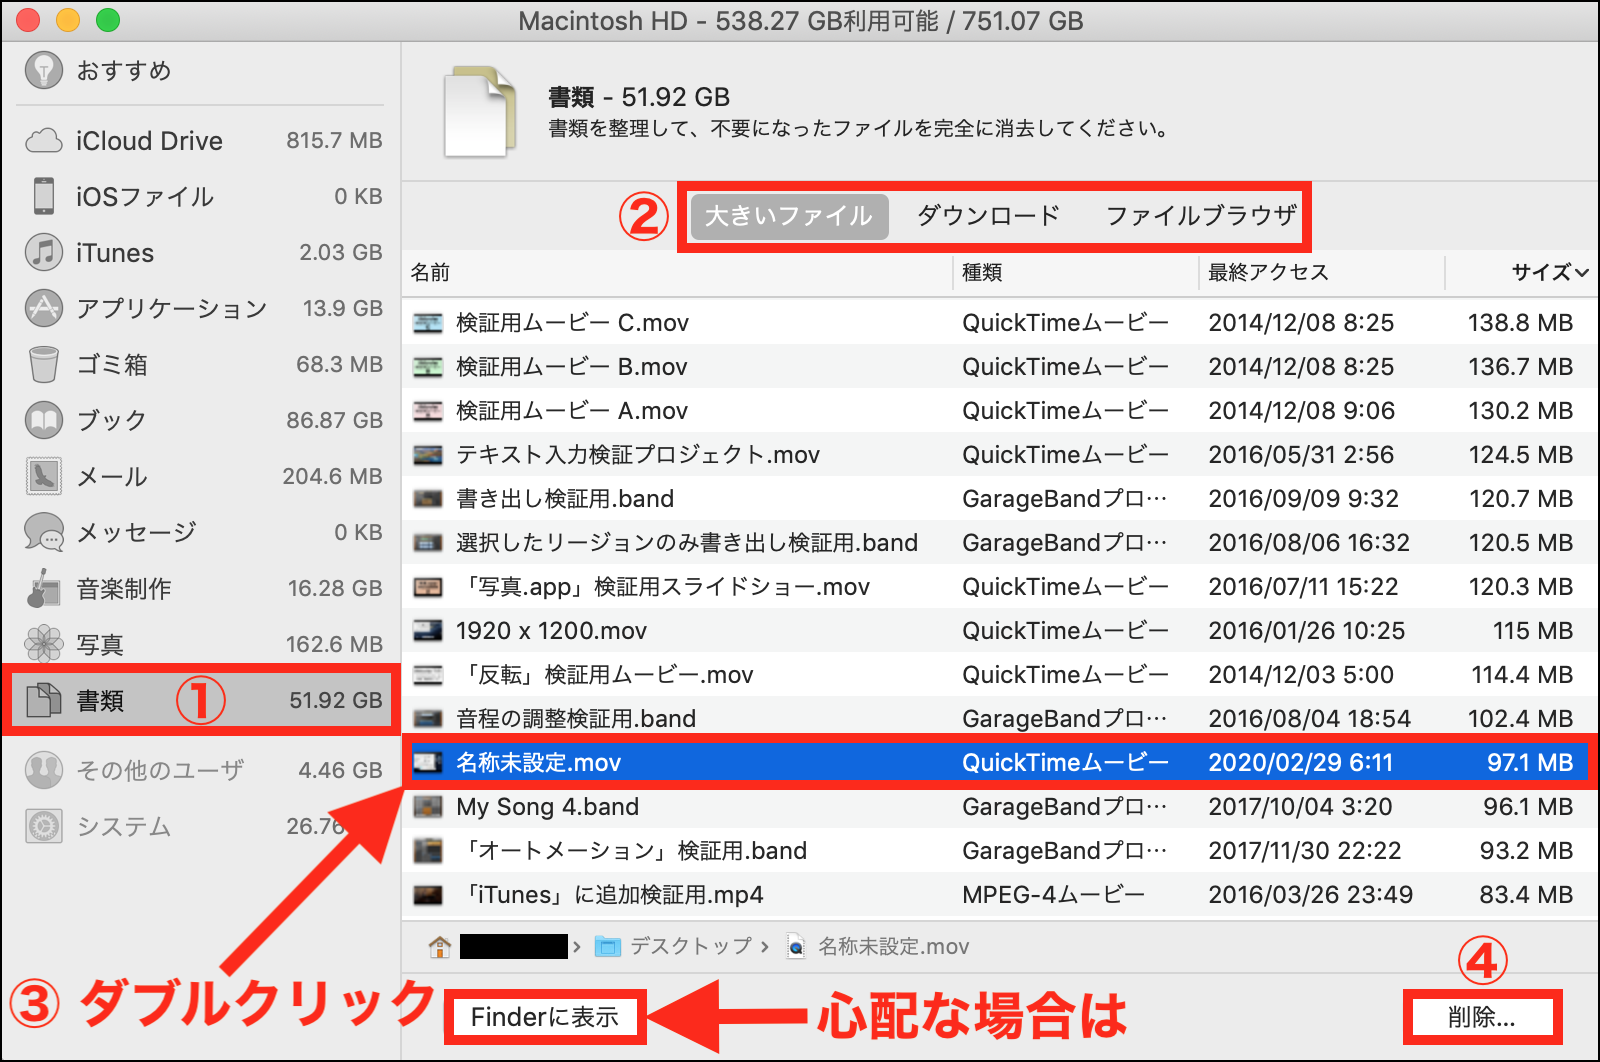Click the その他のユーザ users icon
This screenshot has width=1600, height=1062.
pos(43,770)
